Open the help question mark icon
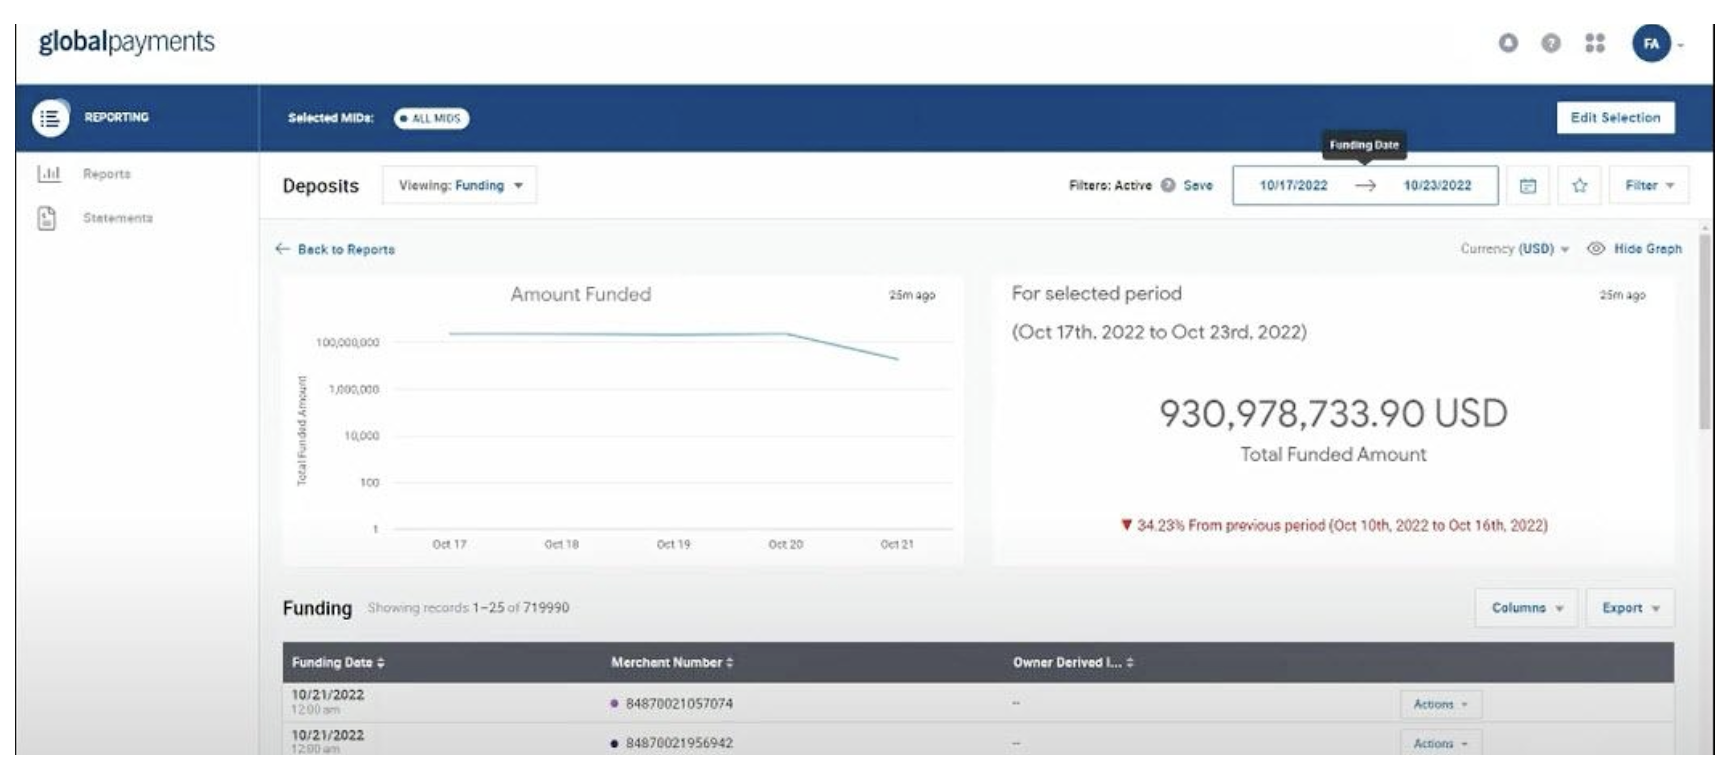 [1551, 43]
